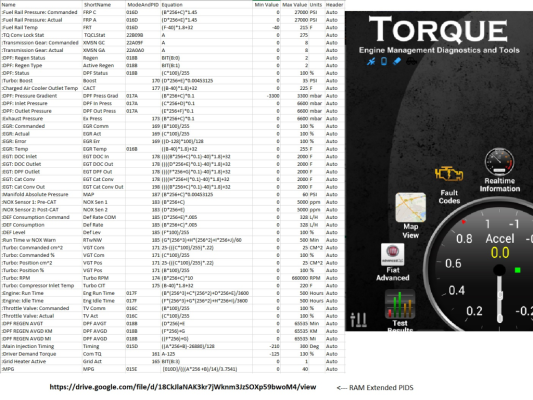This screenshot has width=533, height=400.
Task: Select the Fuel Rail Temp row name
Action: click(x=20, y=28)
